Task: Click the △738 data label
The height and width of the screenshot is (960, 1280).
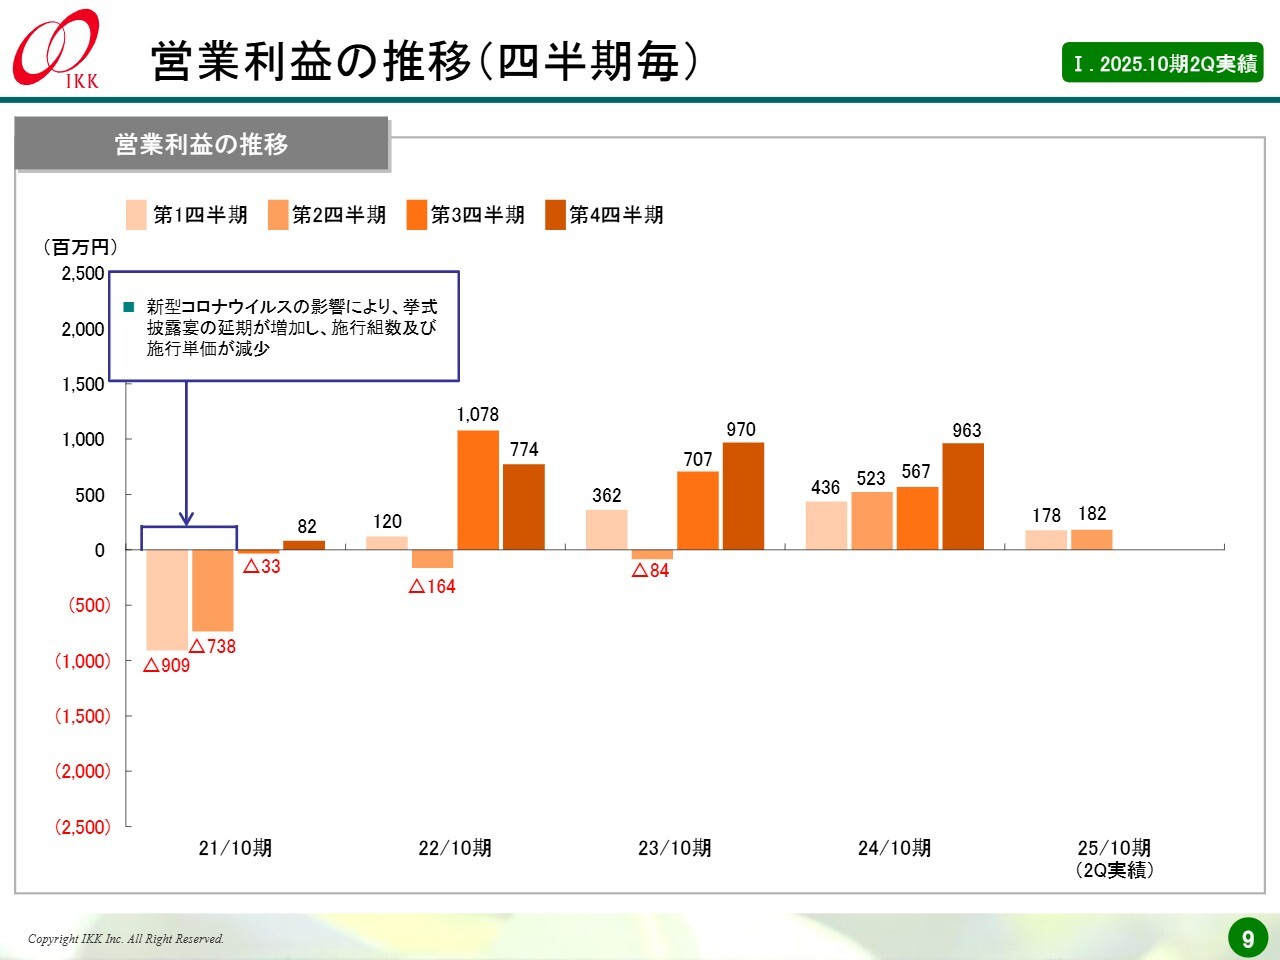Action: tap(213, 646)
